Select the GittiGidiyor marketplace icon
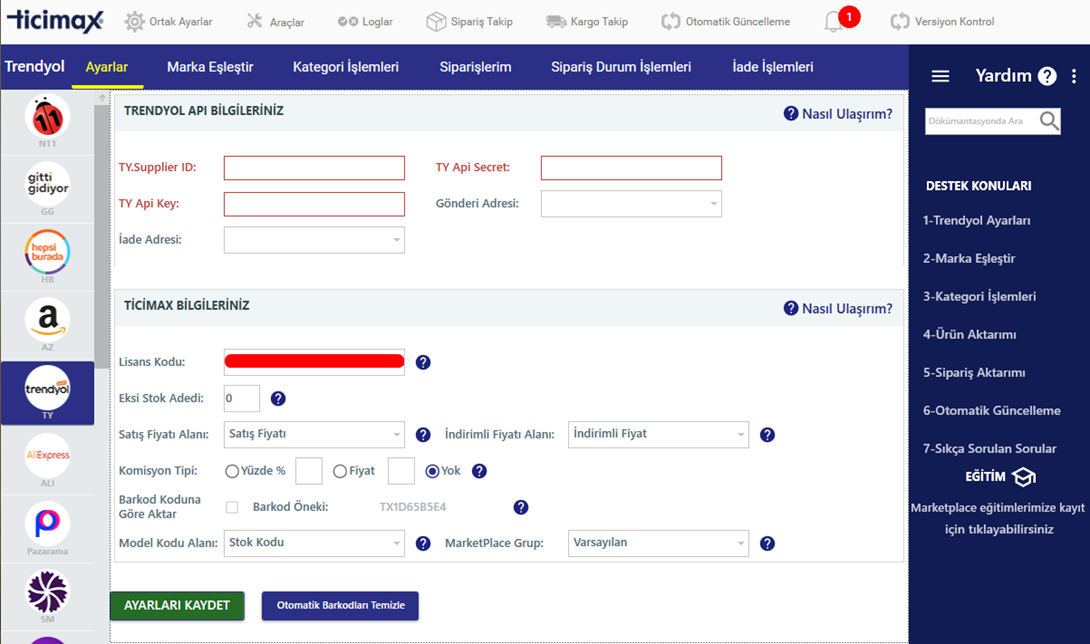 pos(47,184)
